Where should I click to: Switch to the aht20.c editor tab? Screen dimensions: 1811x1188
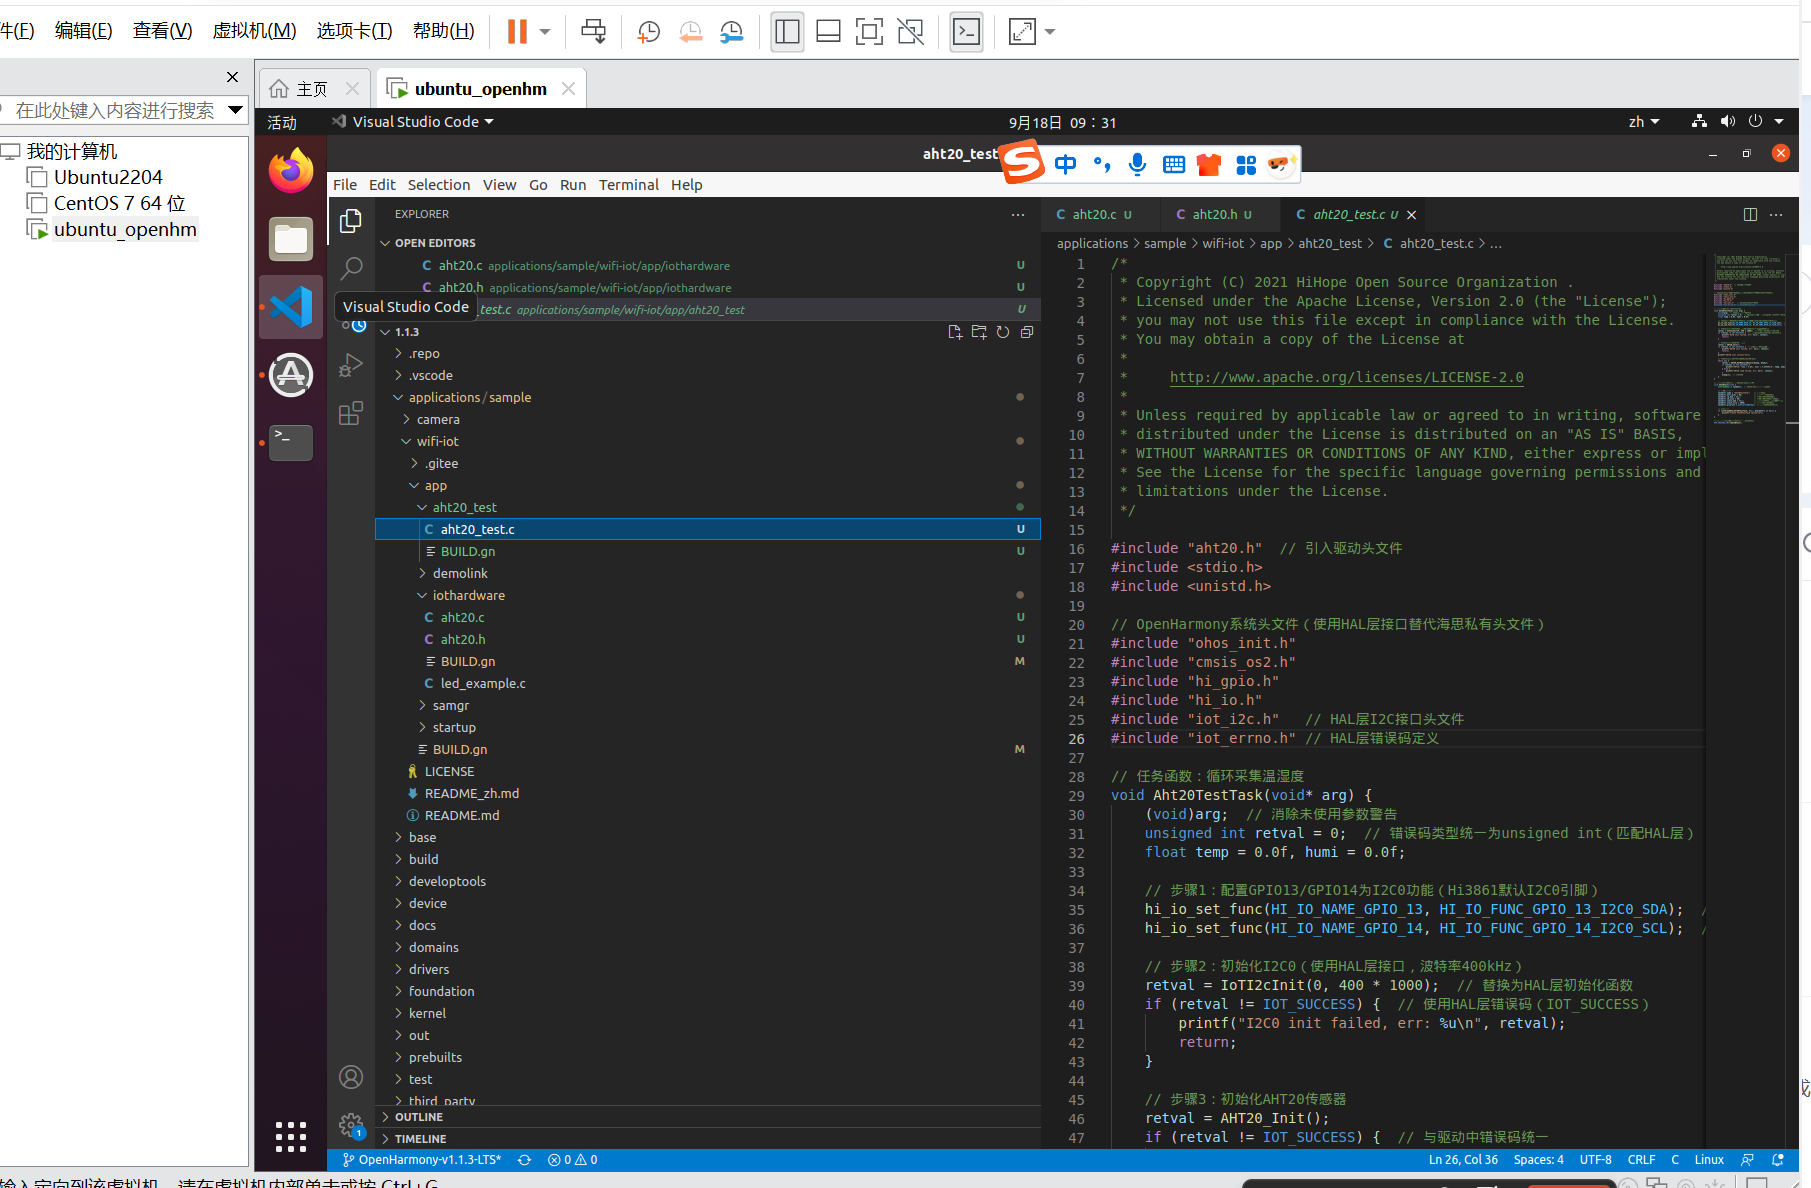1095,214
